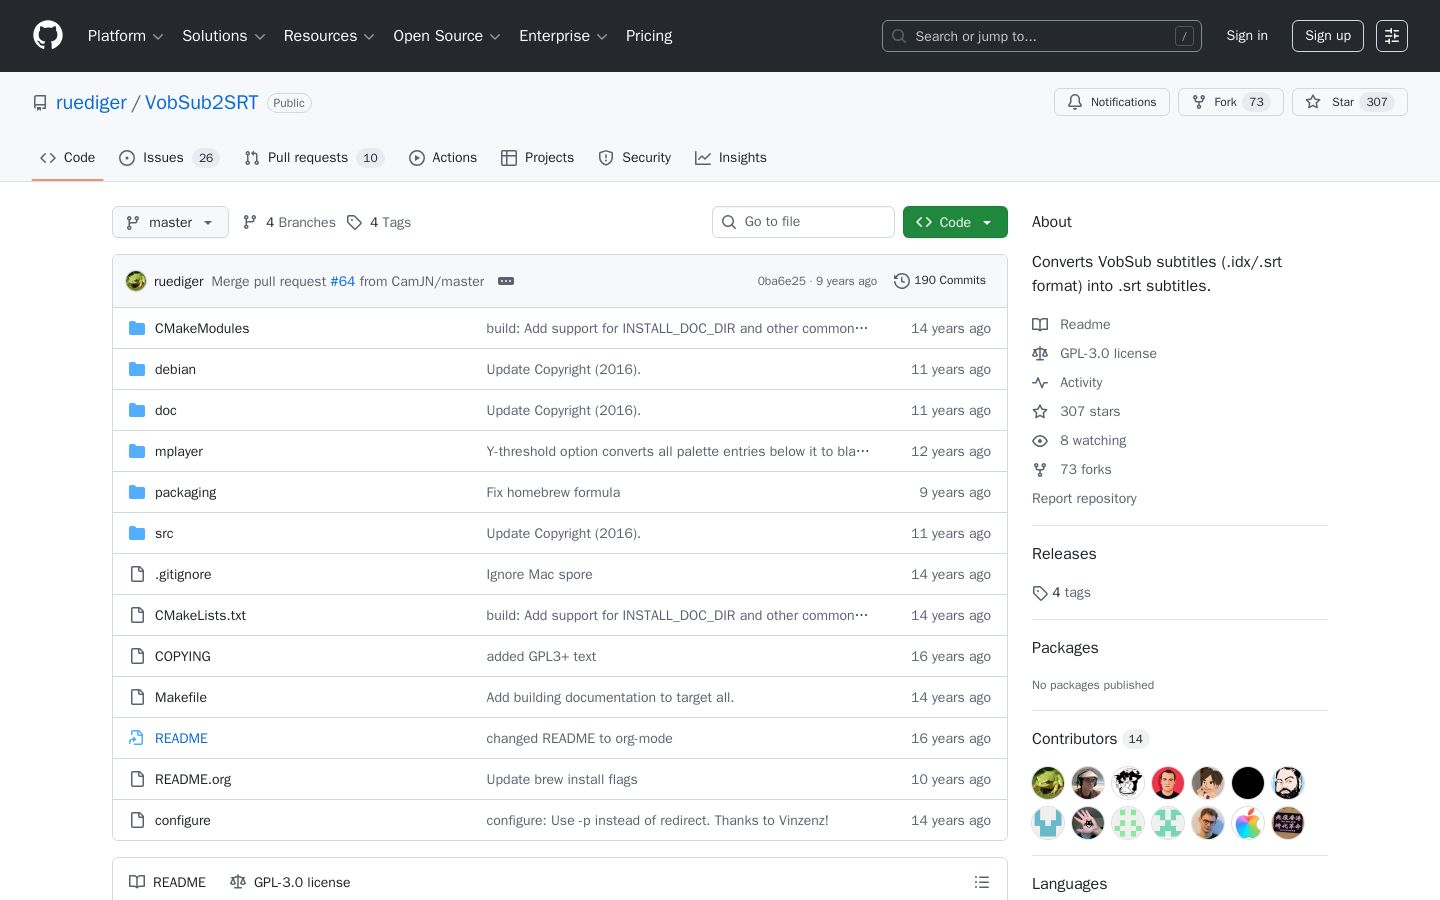This screenshot has width=1440, height=900.
Task: Select the GPL-3.0 license tab below files
Action: point(290,882)
